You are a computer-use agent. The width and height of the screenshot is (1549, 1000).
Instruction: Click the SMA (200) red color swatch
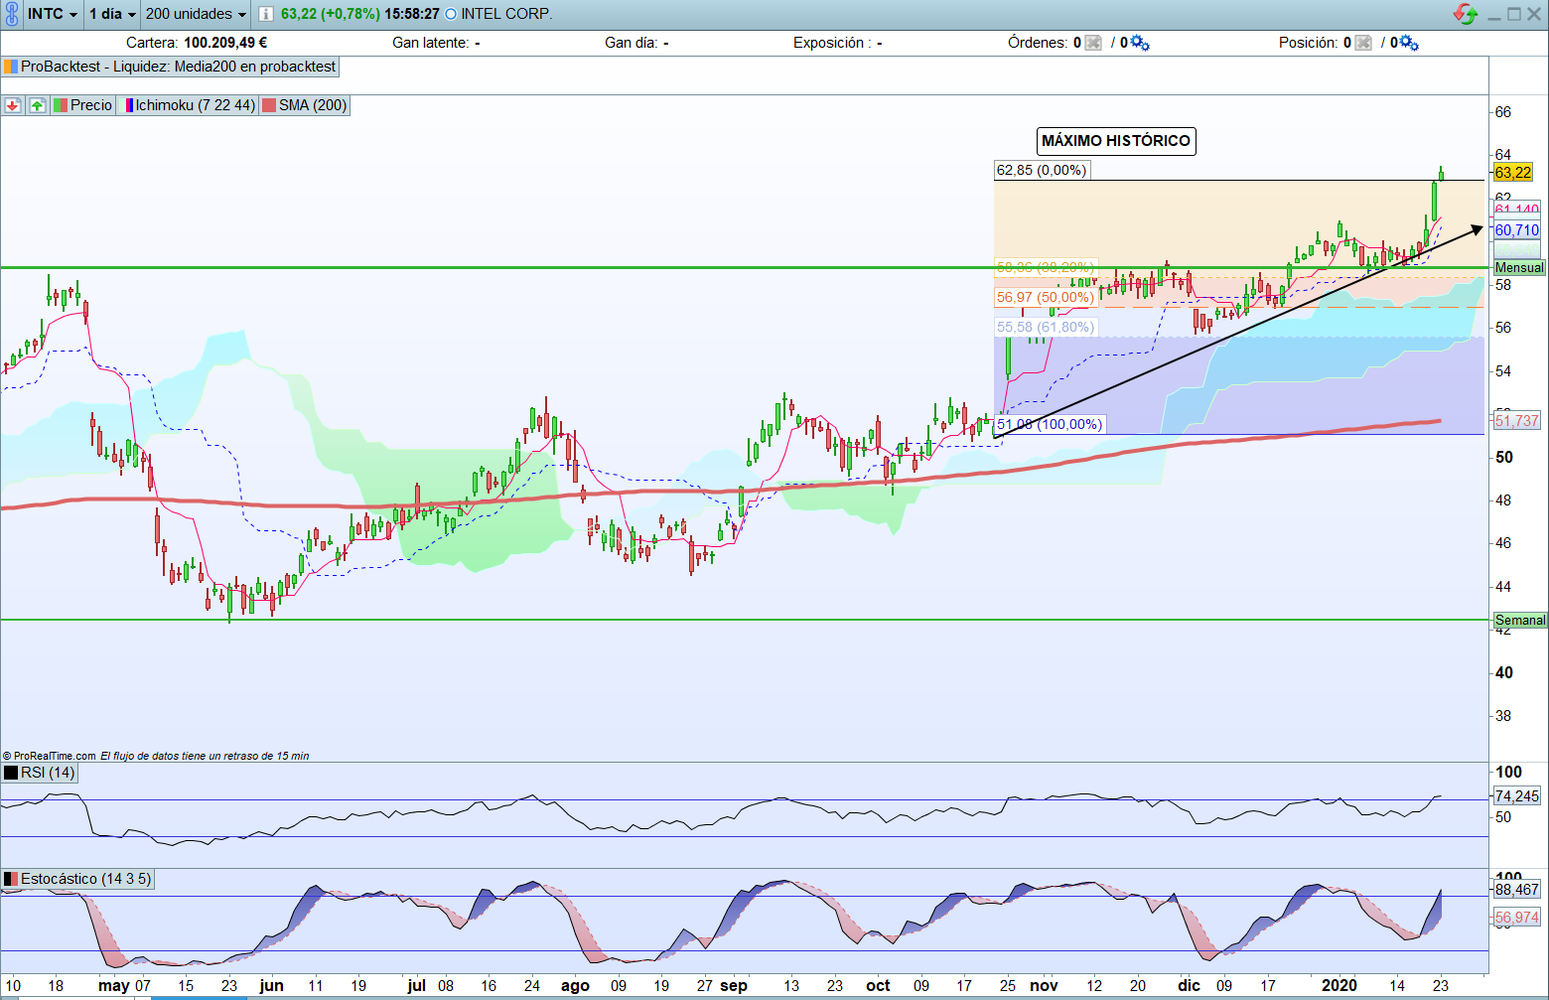268,105
